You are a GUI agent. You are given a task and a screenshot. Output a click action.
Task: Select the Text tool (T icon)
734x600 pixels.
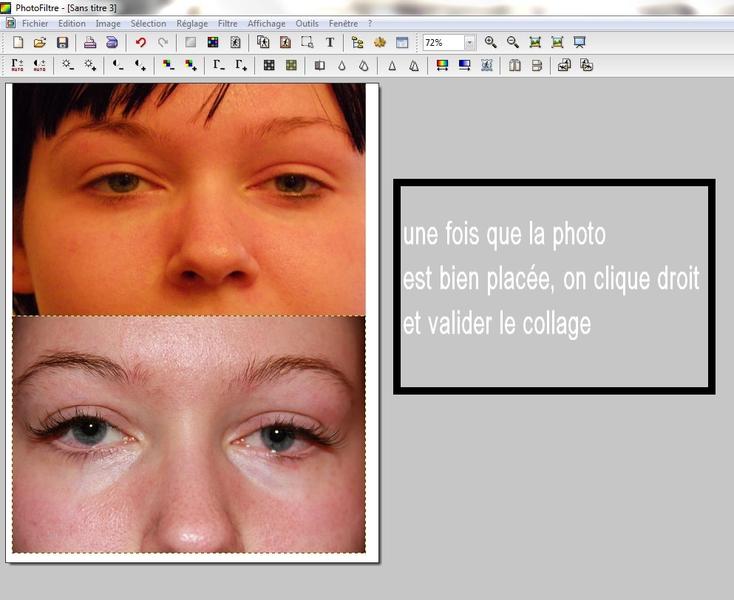[x=330, y=43]
